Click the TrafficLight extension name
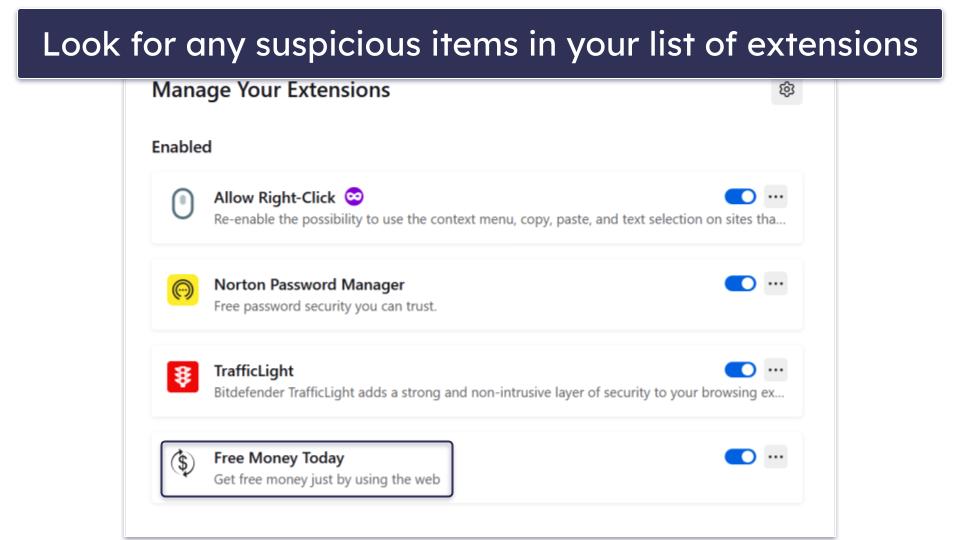Image resolution: width=960 pixels, height=540 pixels. pyautogui.click(x=254, y=371)
